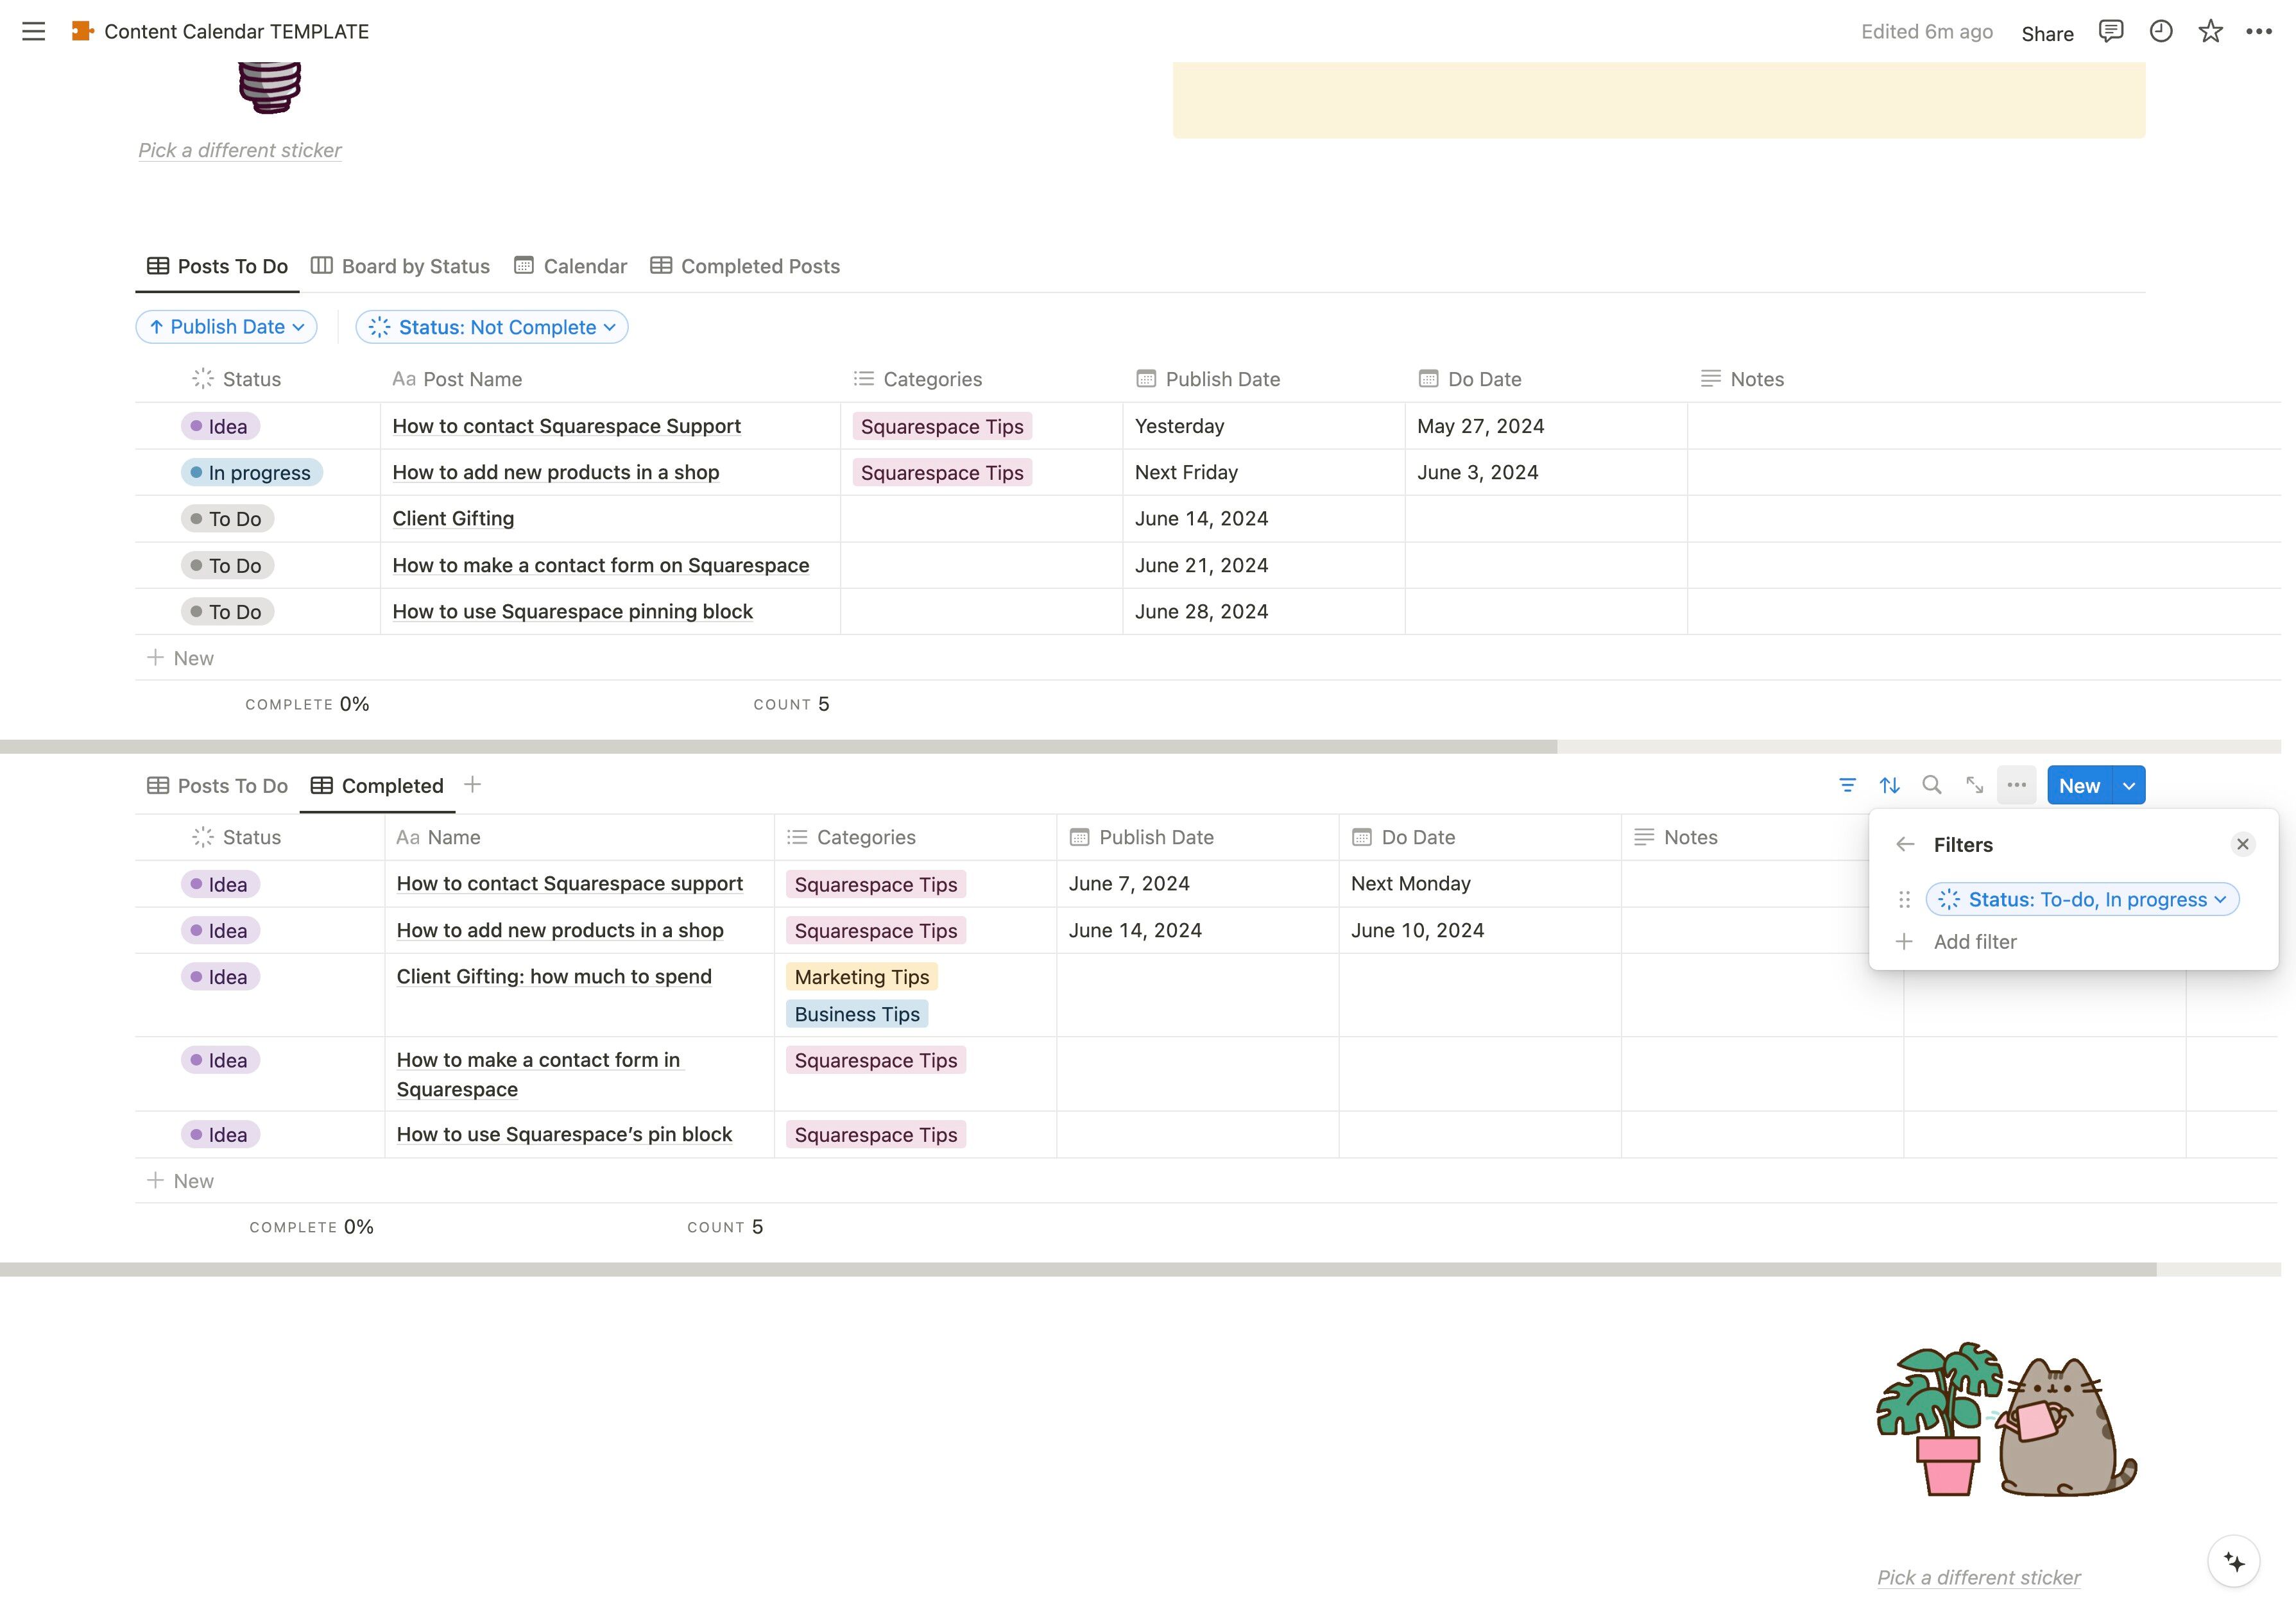2296x1623 pixels.
Task: Open the database filter icon
Action: tap(1847, 785)
